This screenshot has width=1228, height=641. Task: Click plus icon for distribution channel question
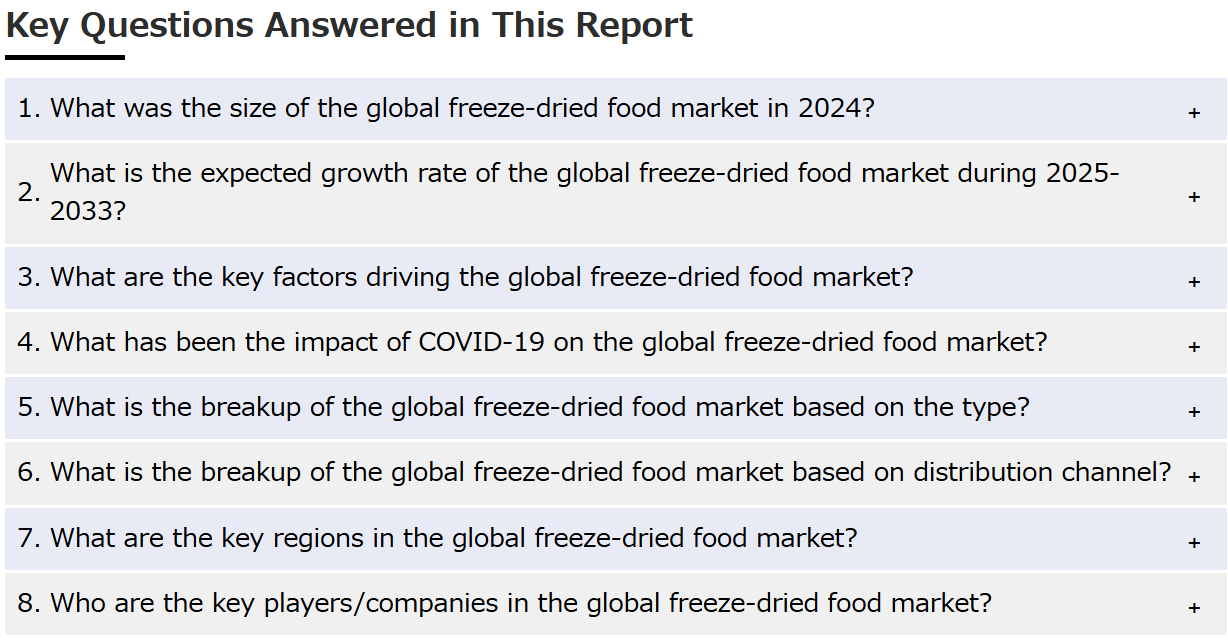coord(1194,477)
